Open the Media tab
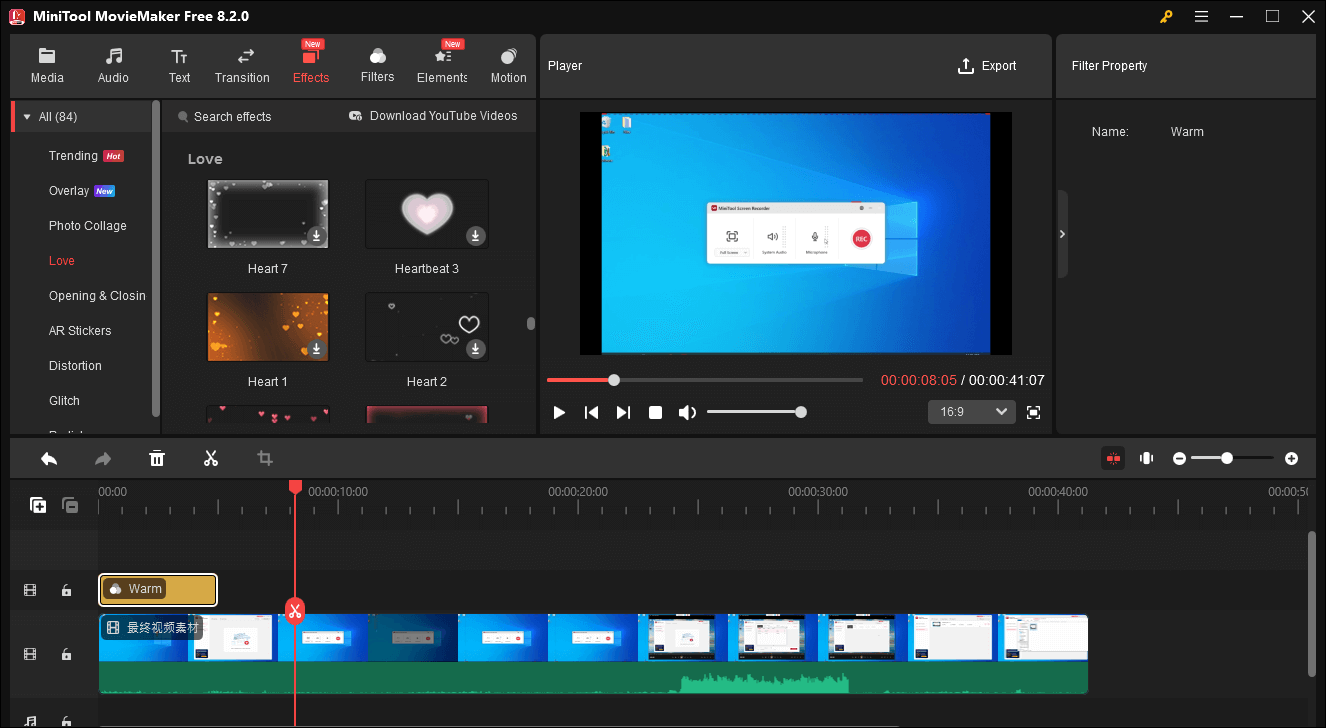Screen dimensions: 1326x728 [x=47, y=66]
